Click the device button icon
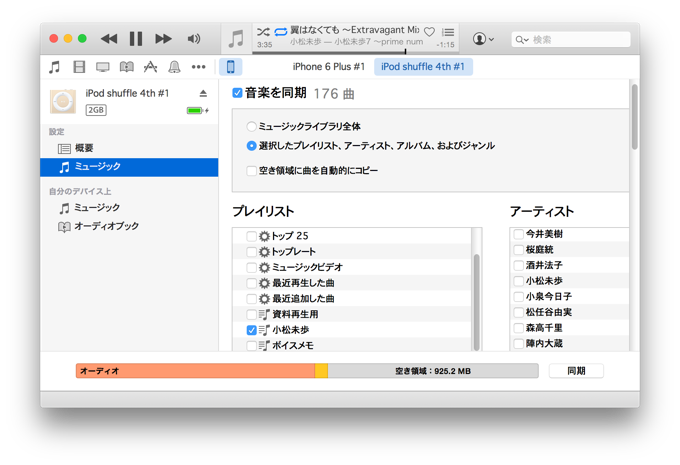 (x=231, y=67)
